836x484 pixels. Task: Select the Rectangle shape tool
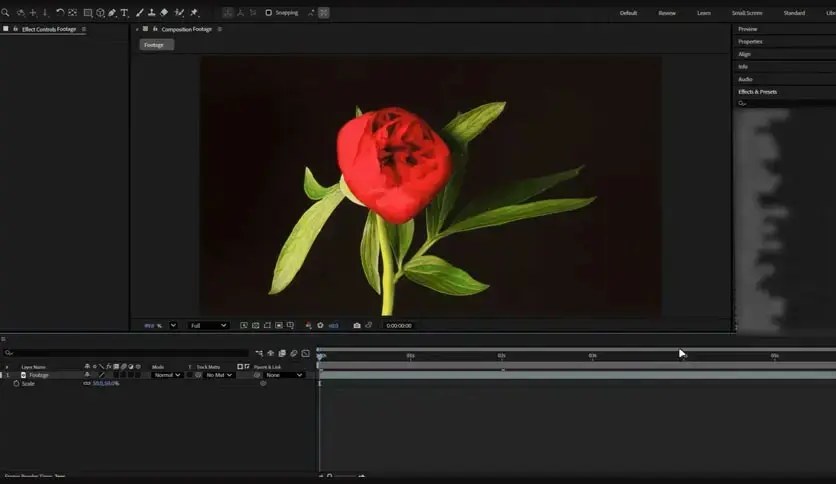pos(88,12)
